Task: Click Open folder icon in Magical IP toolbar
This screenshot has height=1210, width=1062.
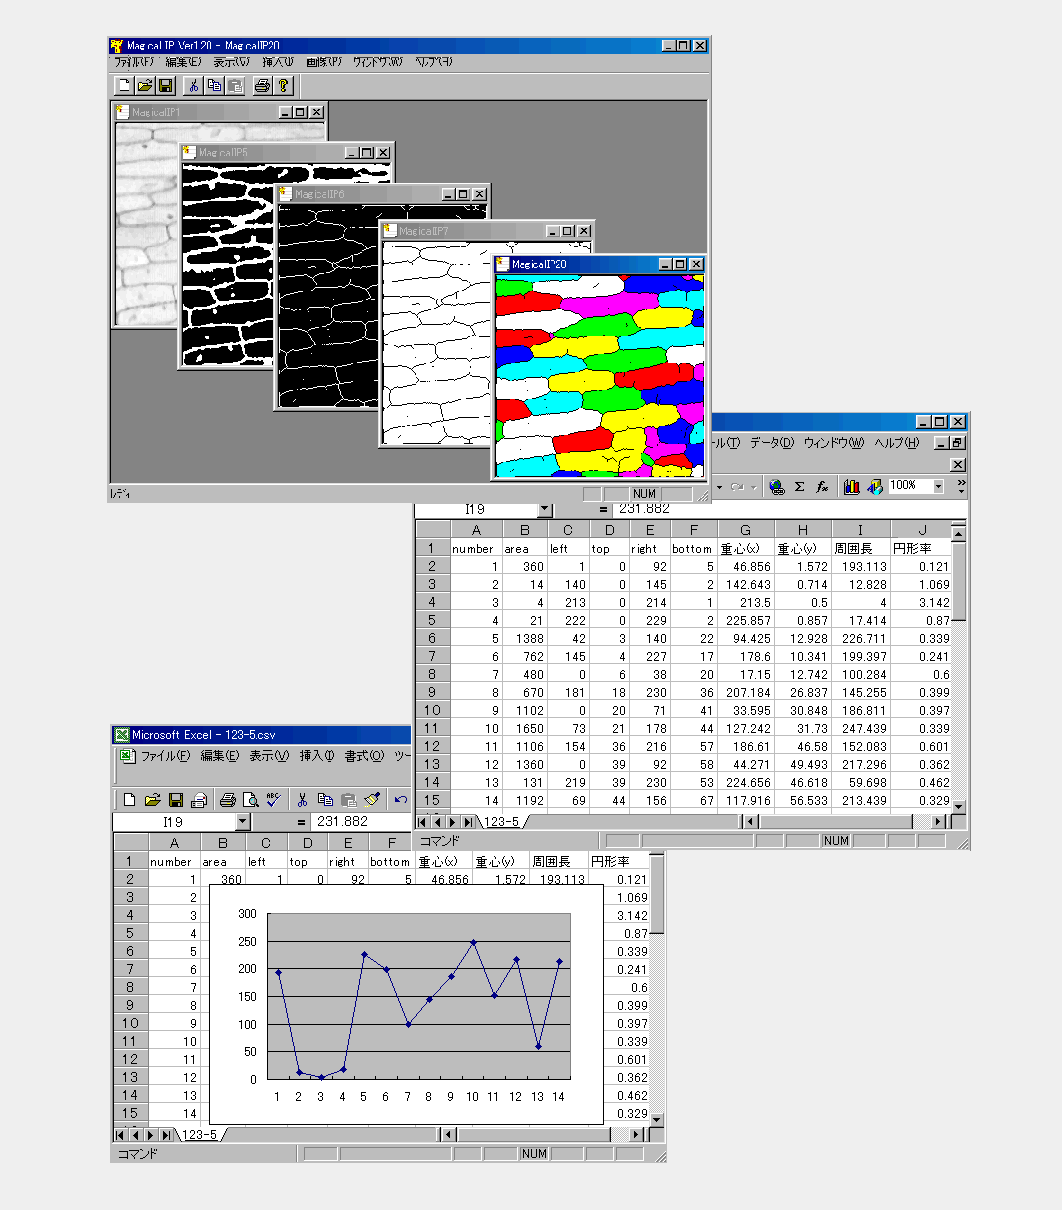Action: click(145, 86)
